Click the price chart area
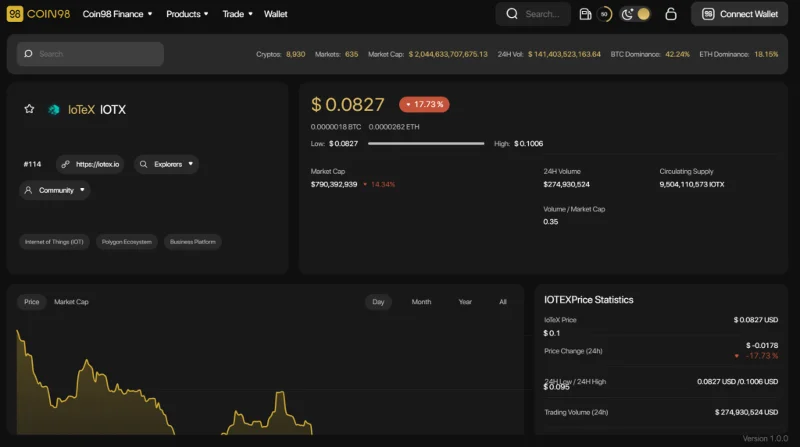This screenshot has height=447, width=800. [x=265, y=380]
